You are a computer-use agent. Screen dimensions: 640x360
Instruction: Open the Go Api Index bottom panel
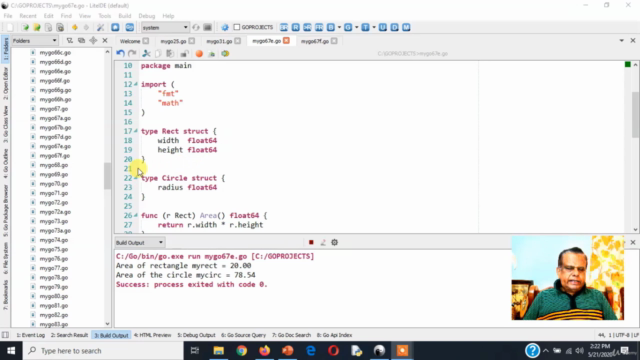point(334,335)
